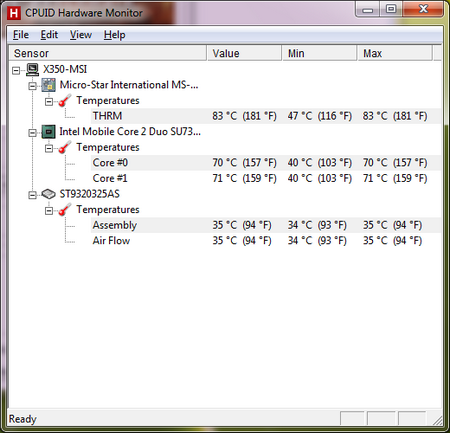Maximize the CPUID Hardware Monitor window
Image resolution: width=450 pixels, height=433 pixels.
tap(391, 9)
